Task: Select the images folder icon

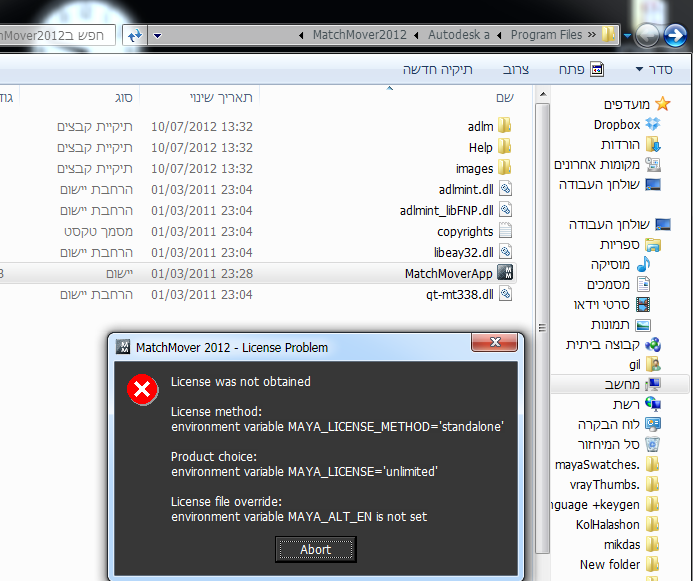Action: coord(505,167)
